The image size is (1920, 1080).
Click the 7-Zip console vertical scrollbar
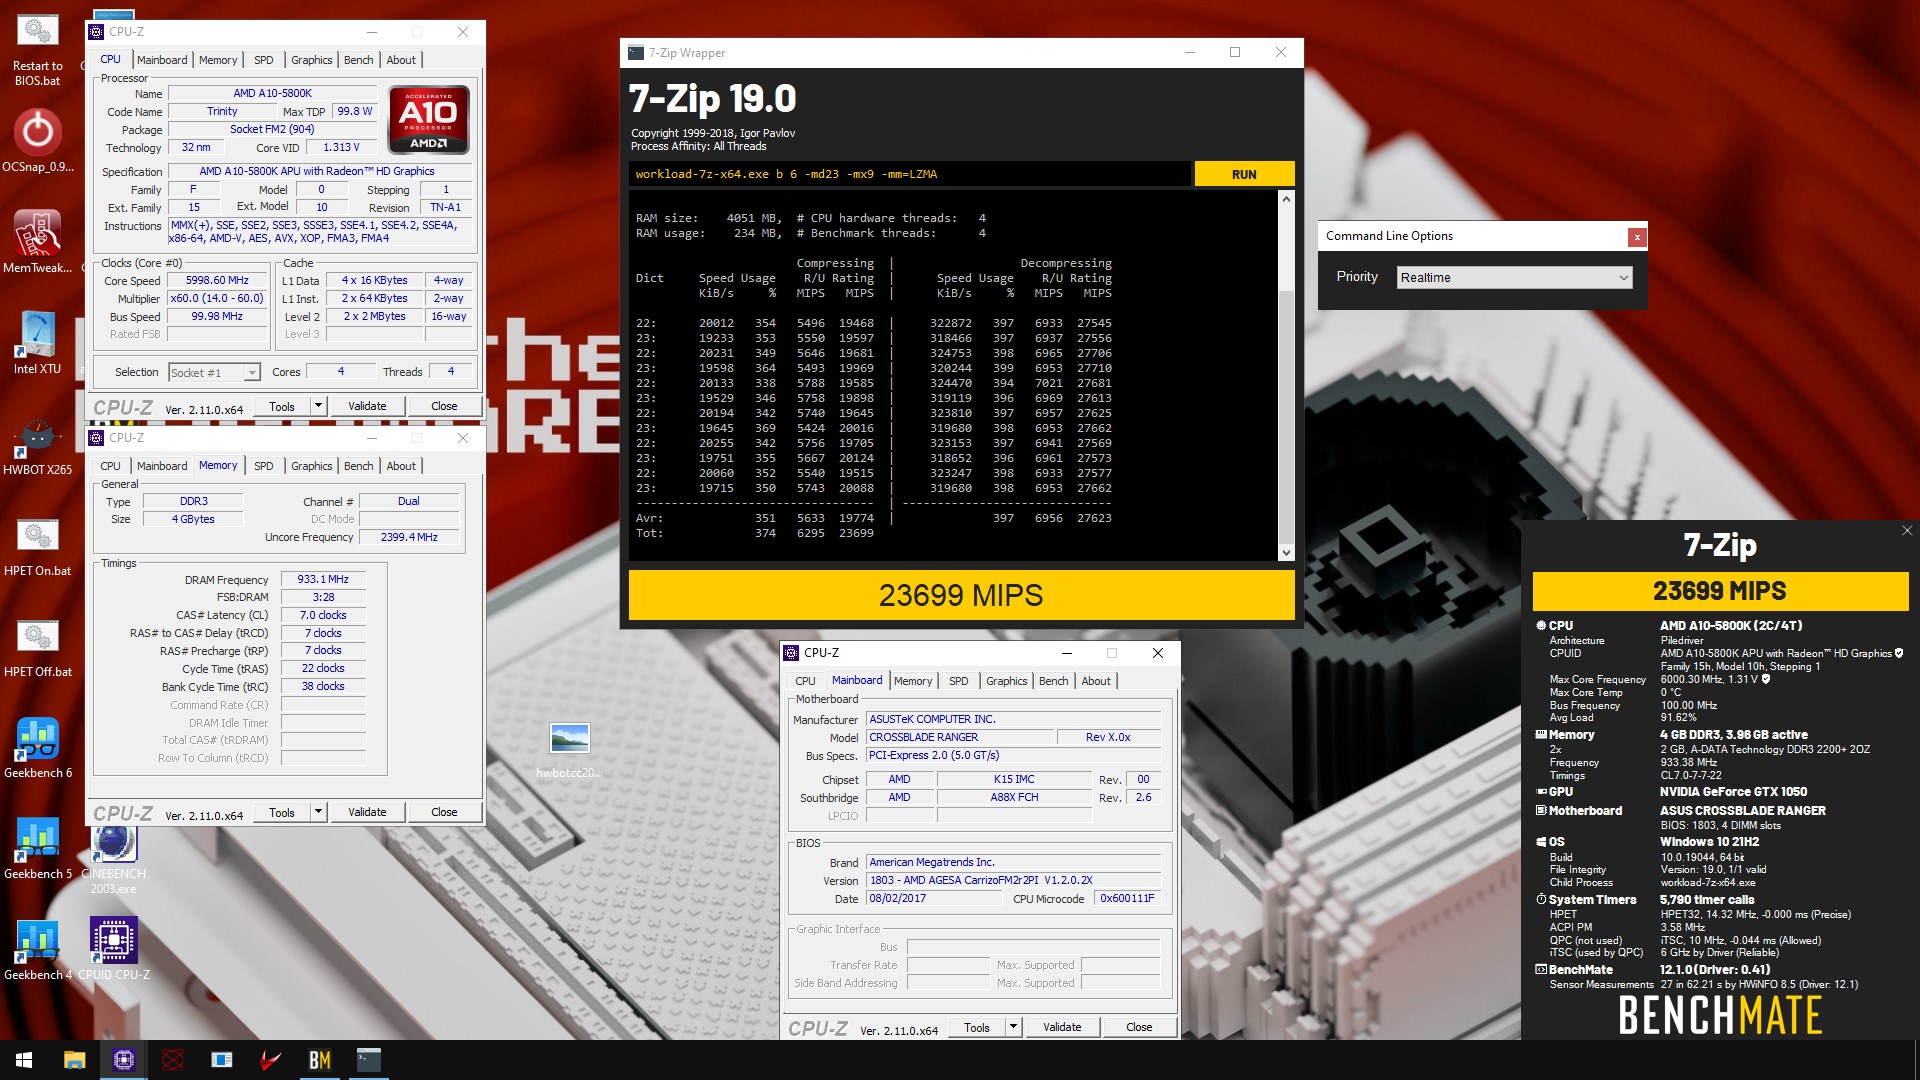1286,376
